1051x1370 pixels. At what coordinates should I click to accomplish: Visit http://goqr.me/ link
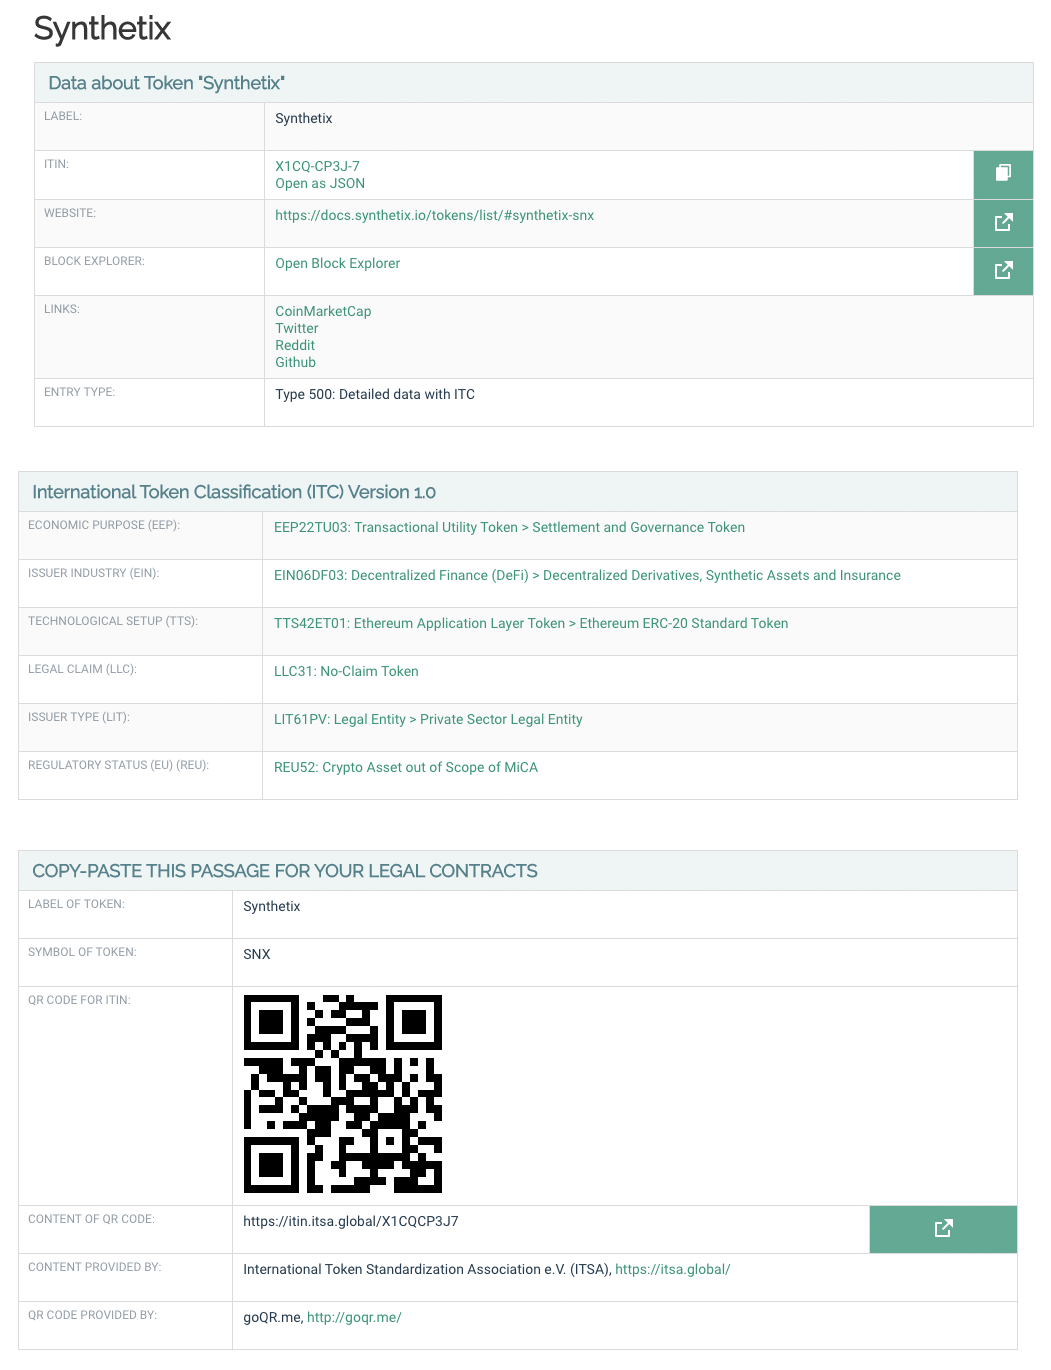coord(354,1317)
